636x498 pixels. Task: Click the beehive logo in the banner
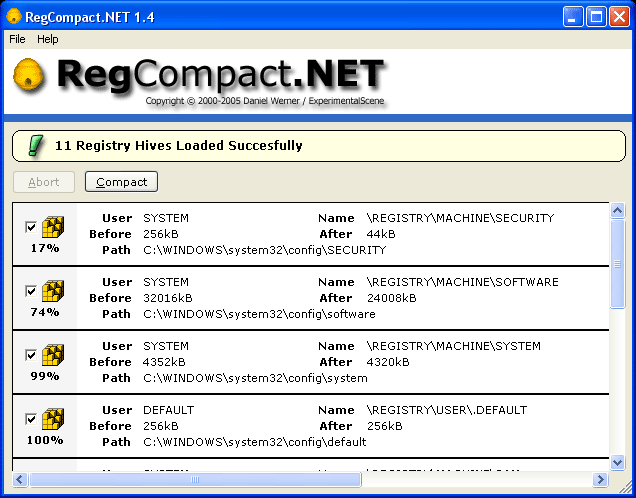28,75
